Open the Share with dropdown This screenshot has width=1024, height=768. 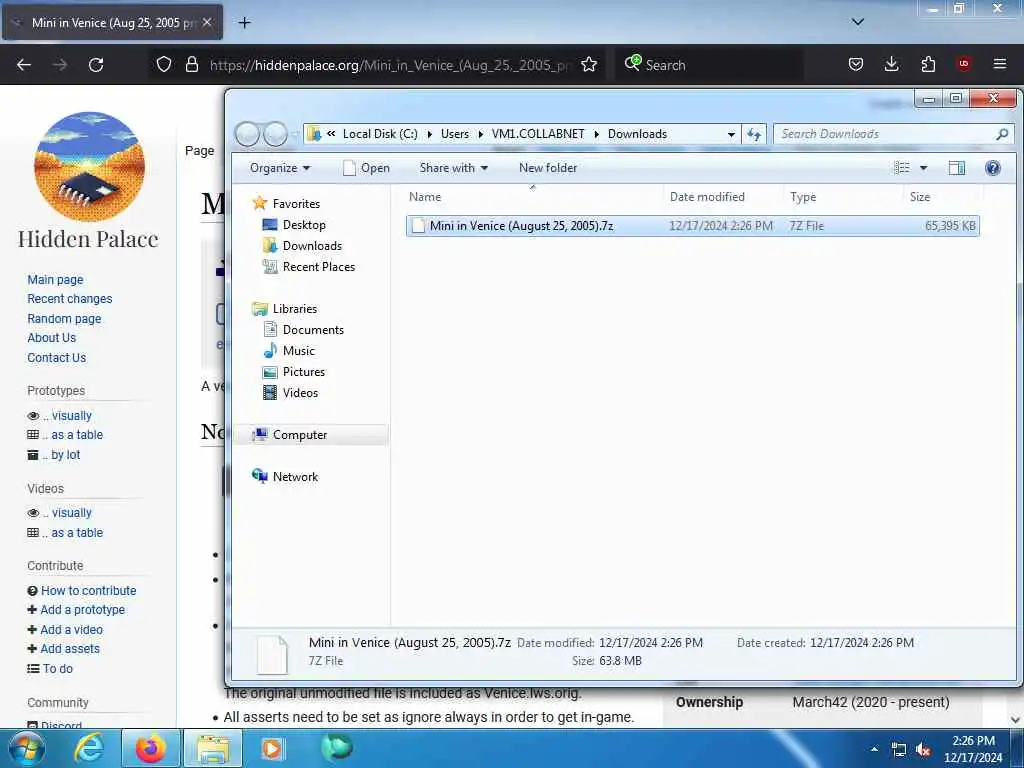click(453, 168)
